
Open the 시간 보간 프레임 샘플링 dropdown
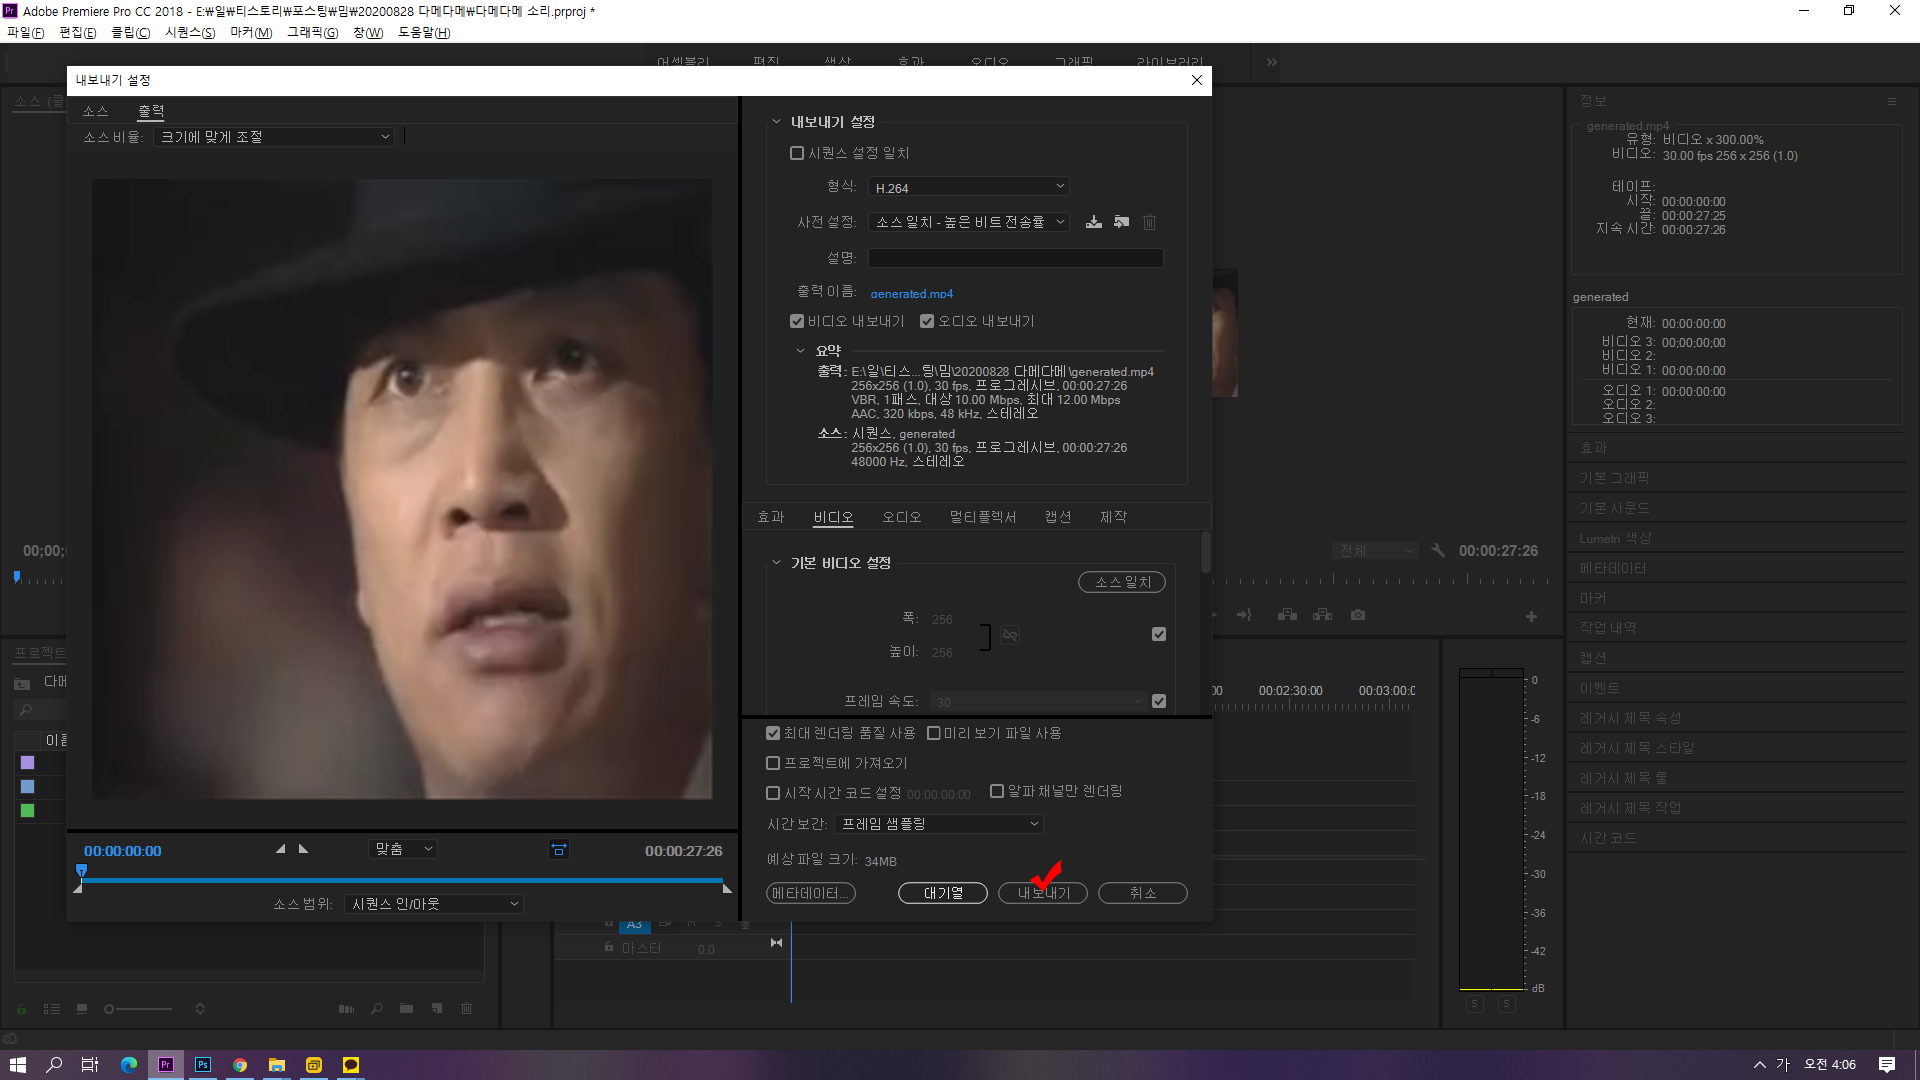[939, 824]
